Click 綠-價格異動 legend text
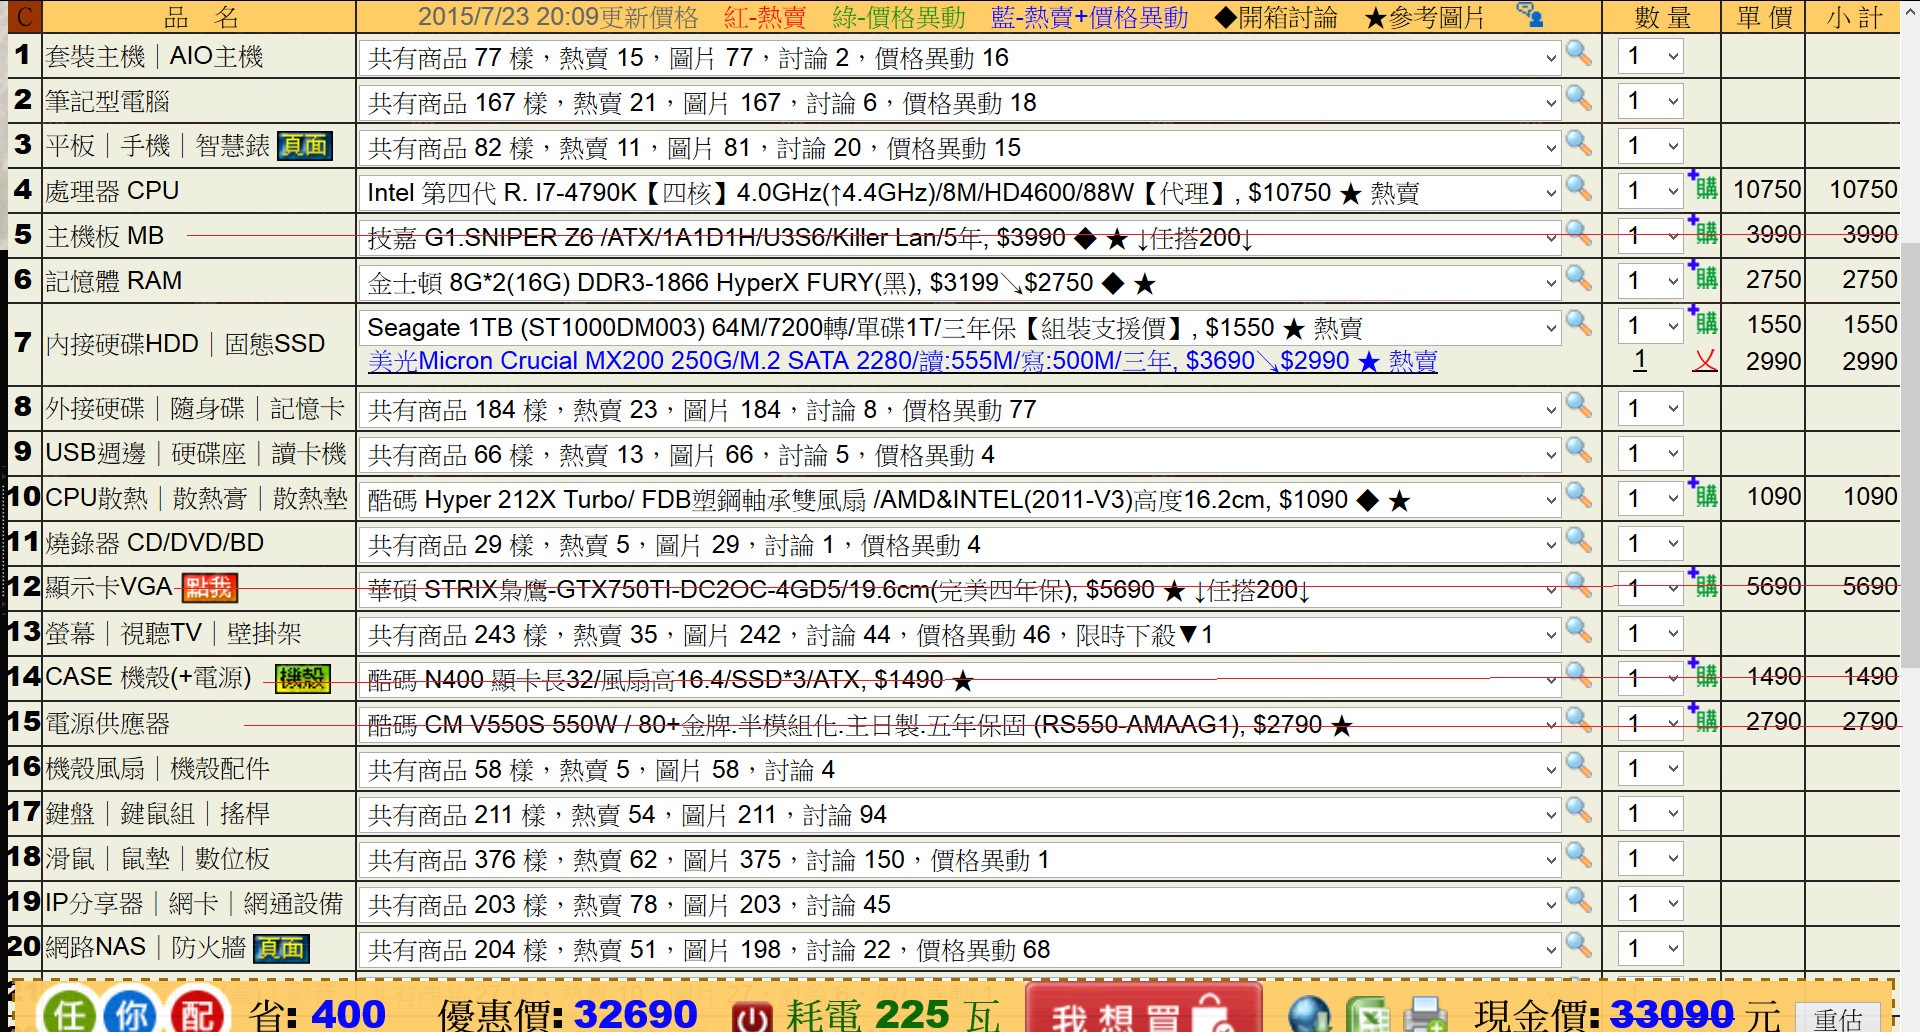 (899, 17)
